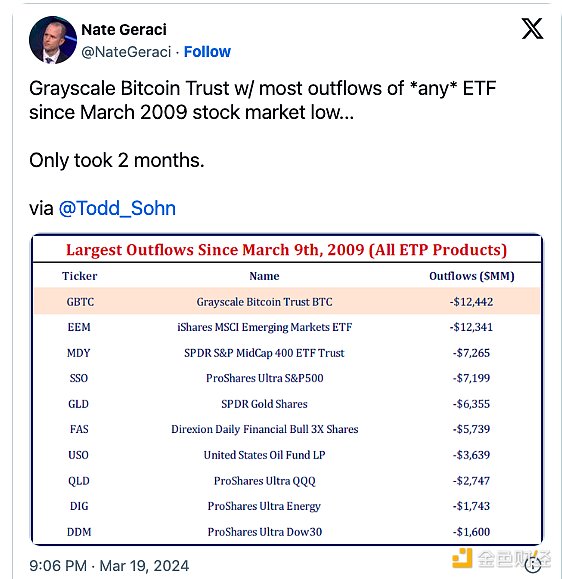Click the Name column header

tap(264, 276)
